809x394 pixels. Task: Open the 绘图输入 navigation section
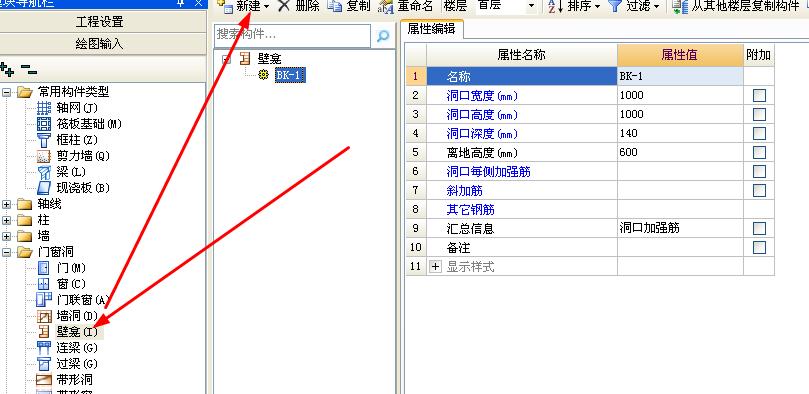point(100,44)
